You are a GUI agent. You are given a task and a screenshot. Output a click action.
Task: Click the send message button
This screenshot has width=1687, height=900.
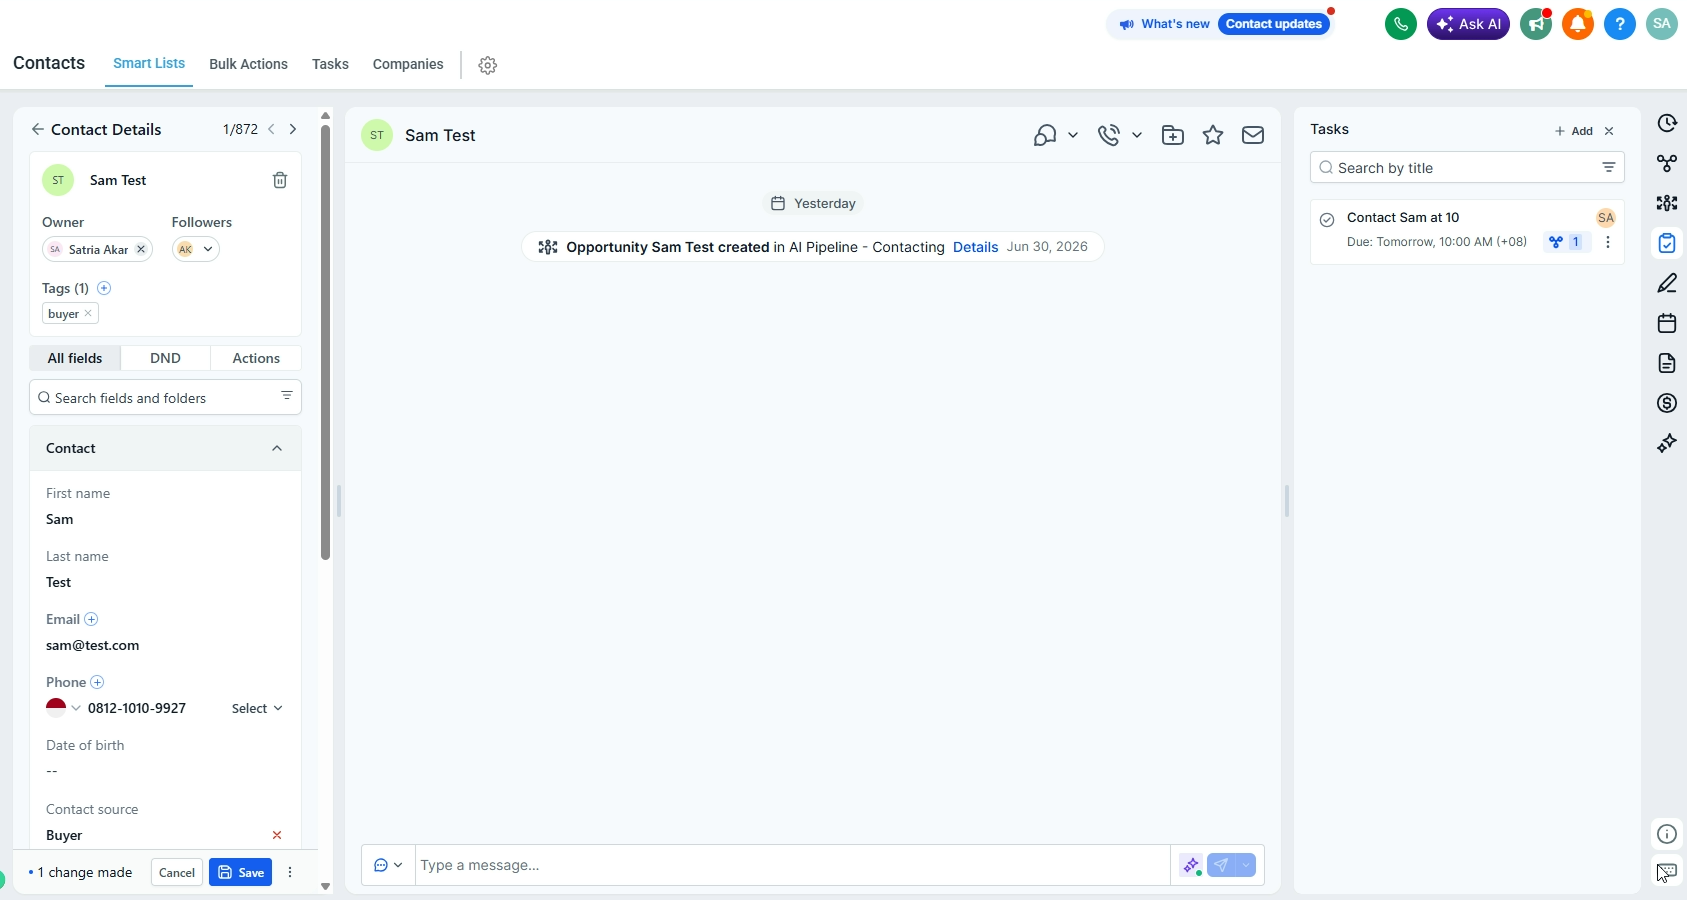pos(1221,865)
